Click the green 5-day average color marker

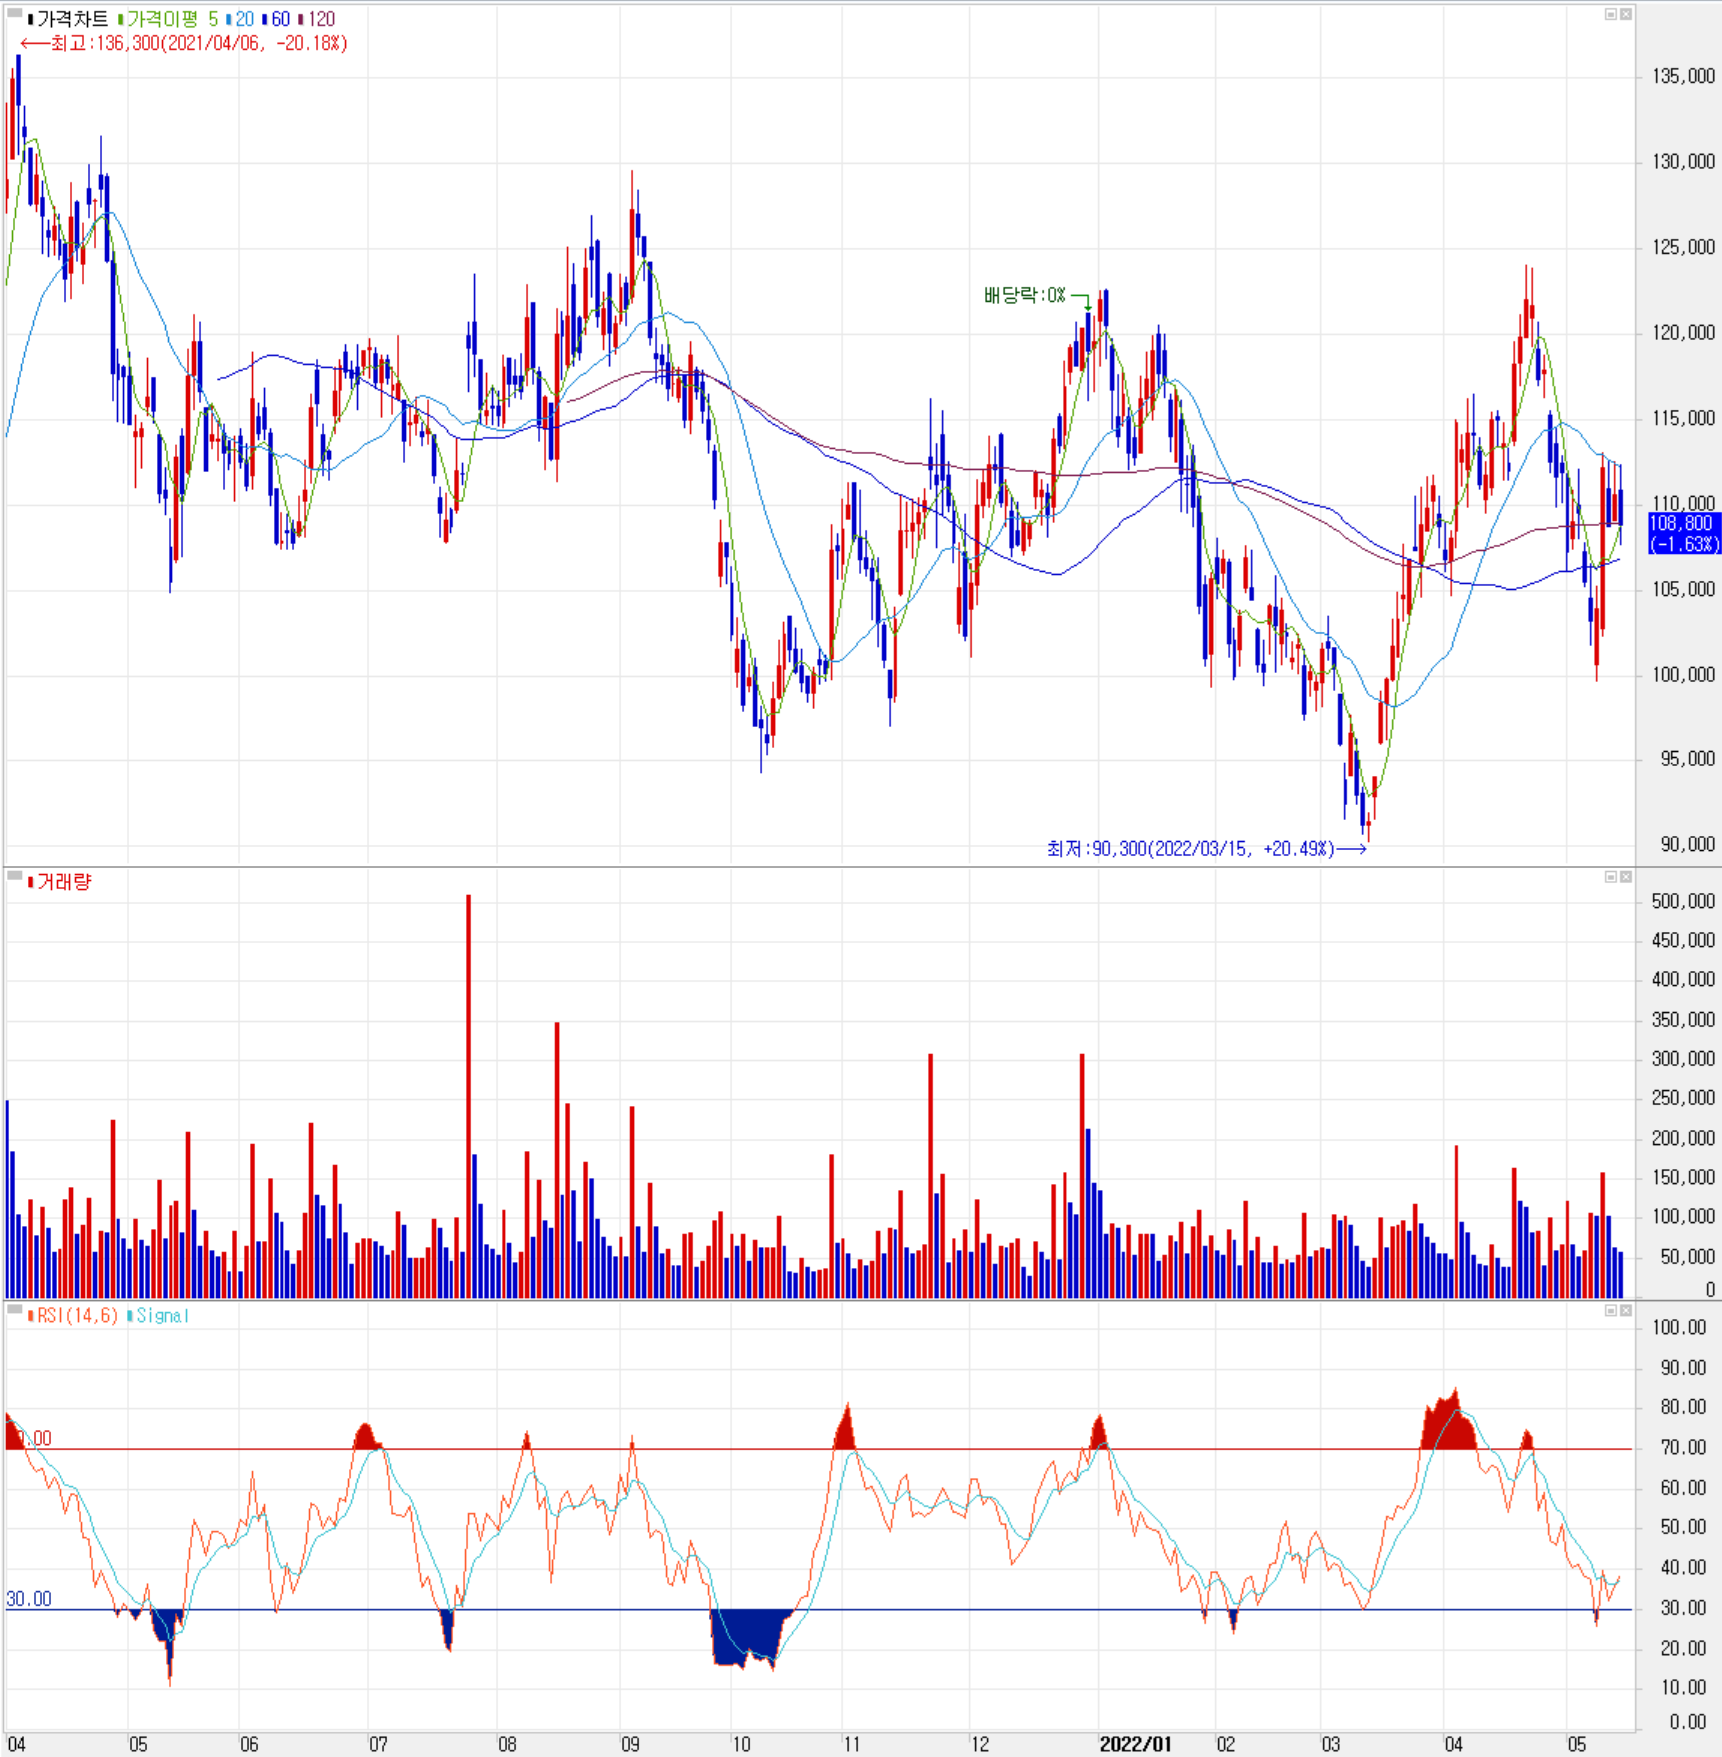[121, 19]
